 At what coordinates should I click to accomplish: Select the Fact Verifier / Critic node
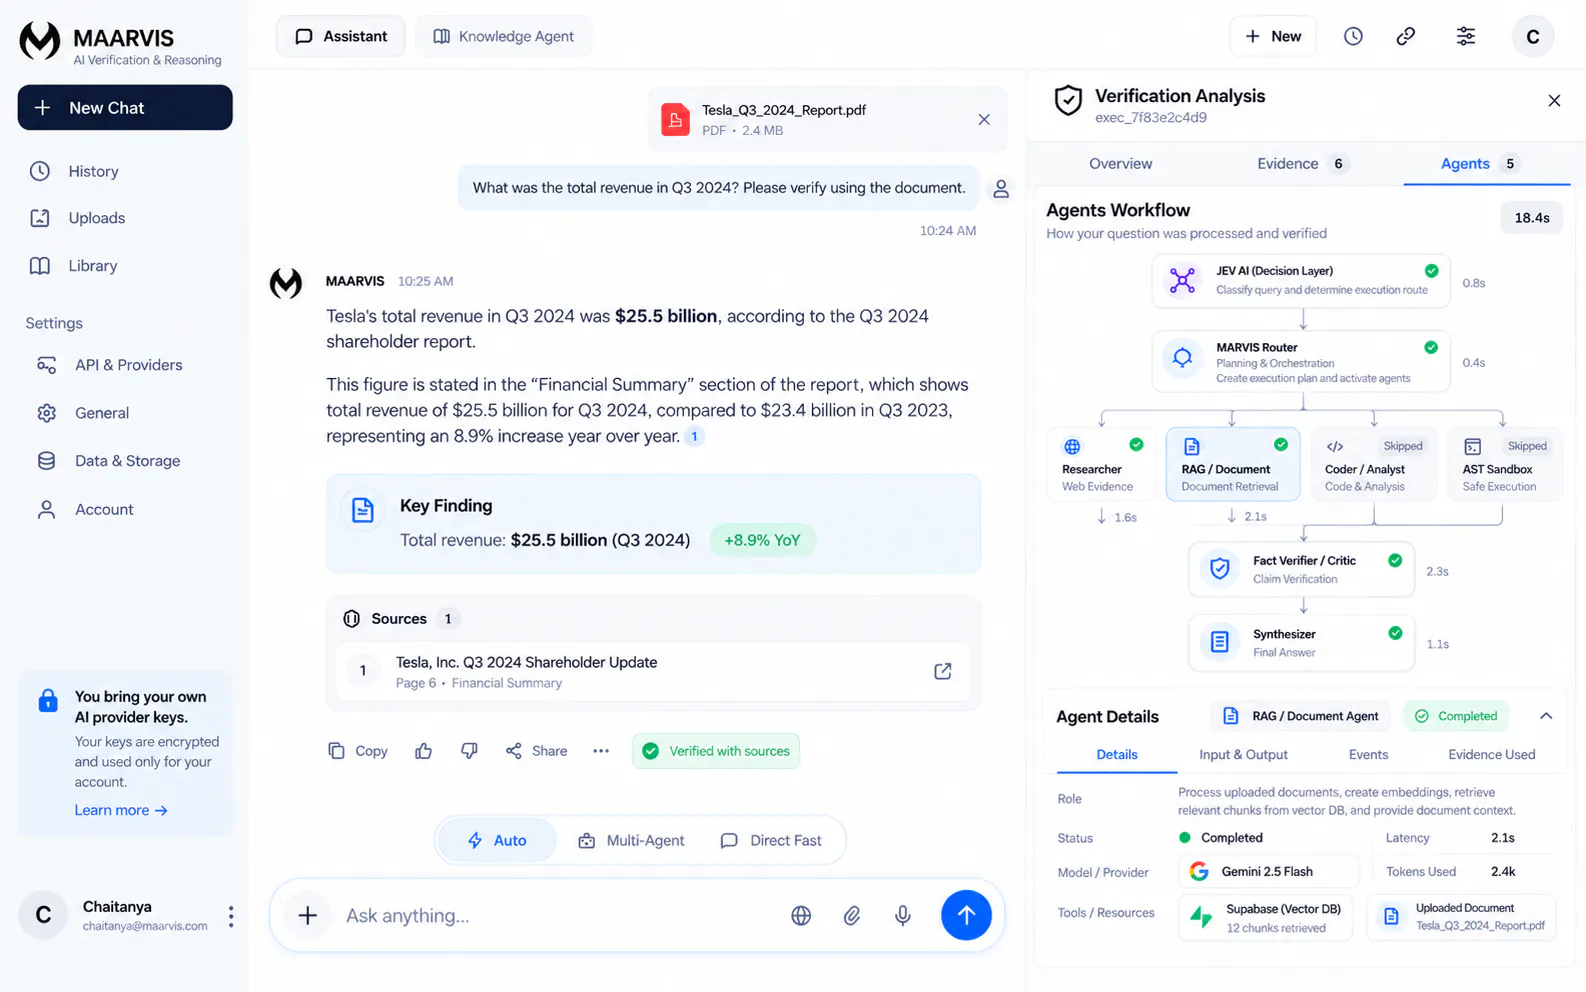click(1302, 569)
